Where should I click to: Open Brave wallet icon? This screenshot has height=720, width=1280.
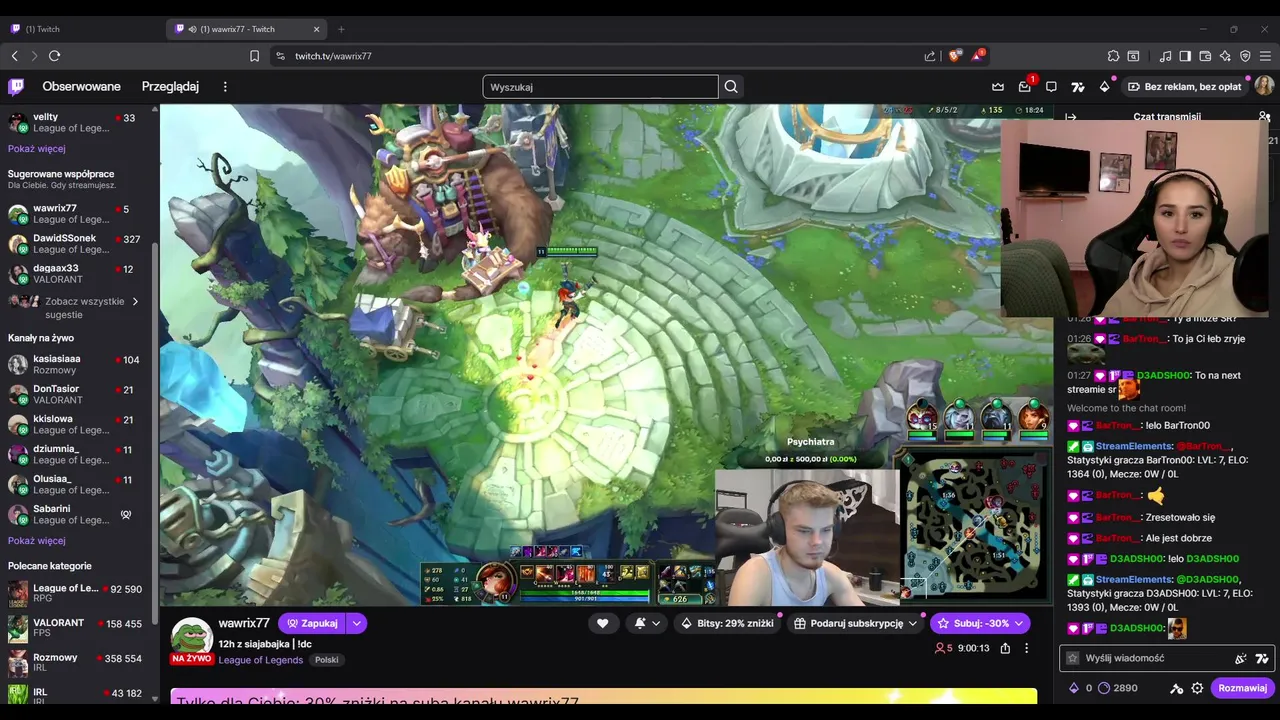(x=1205, y=56)
